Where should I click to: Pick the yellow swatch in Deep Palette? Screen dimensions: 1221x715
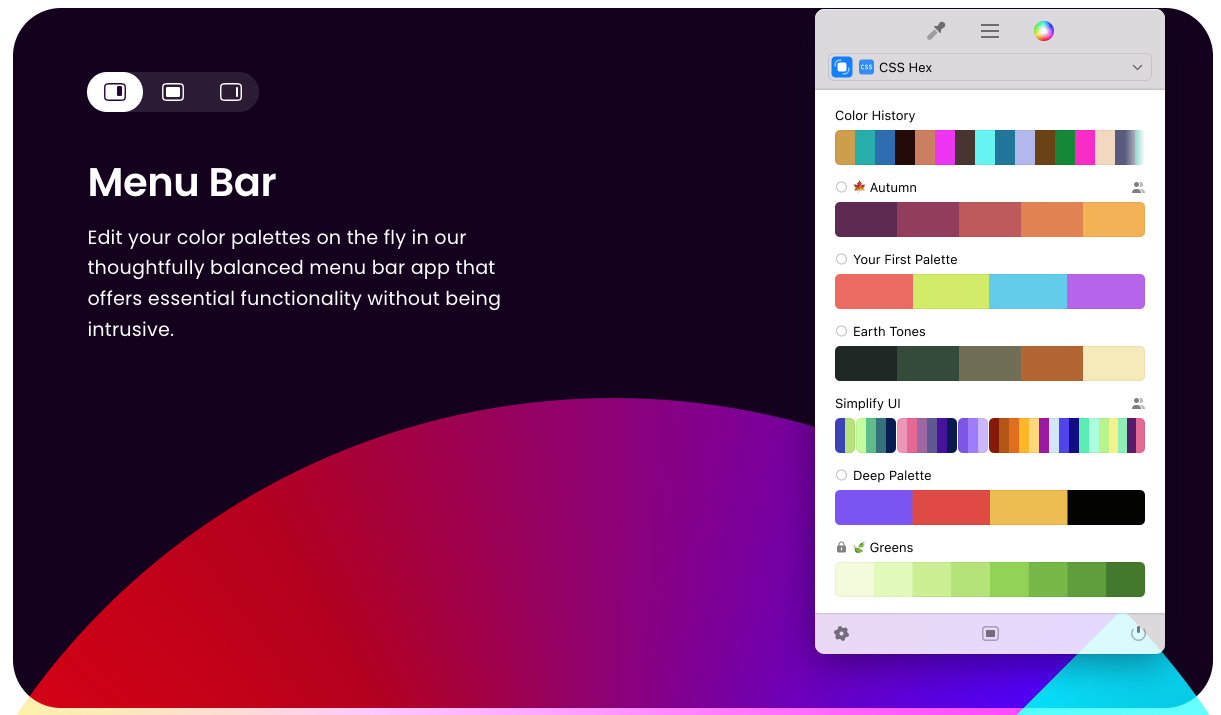coord(1028,507)
